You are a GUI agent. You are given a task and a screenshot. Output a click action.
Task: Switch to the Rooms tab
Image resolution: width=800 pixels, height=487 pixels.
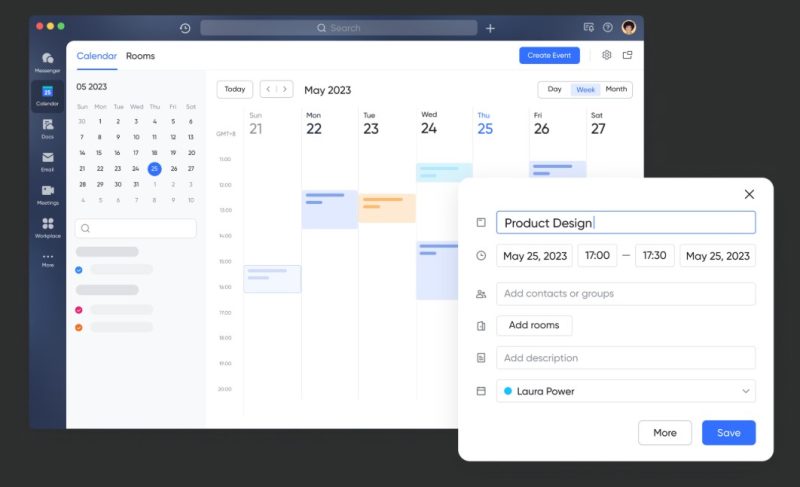pos(140,56)
